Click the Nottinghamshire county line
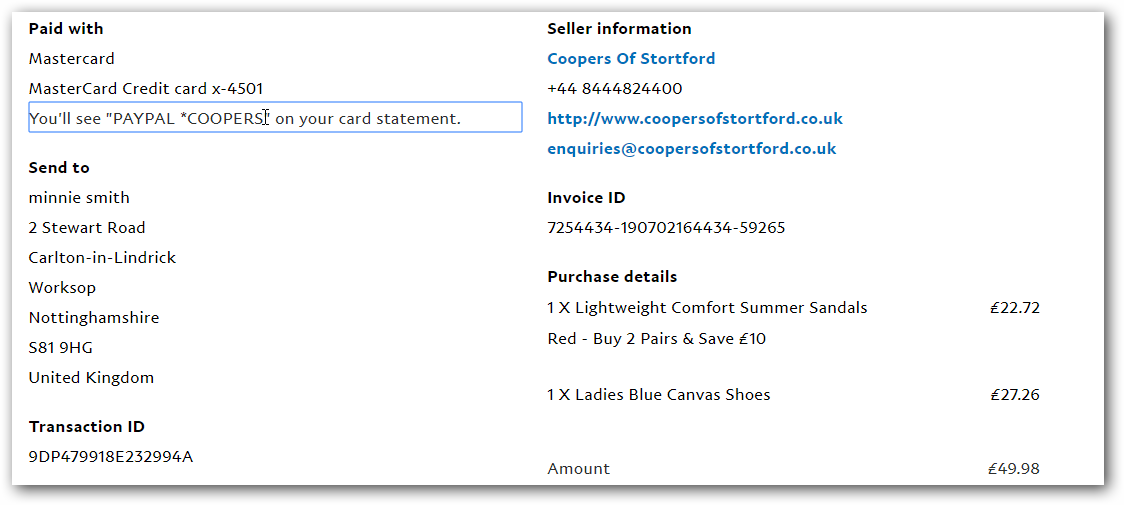1124x505 pixels. coord(94,318)
